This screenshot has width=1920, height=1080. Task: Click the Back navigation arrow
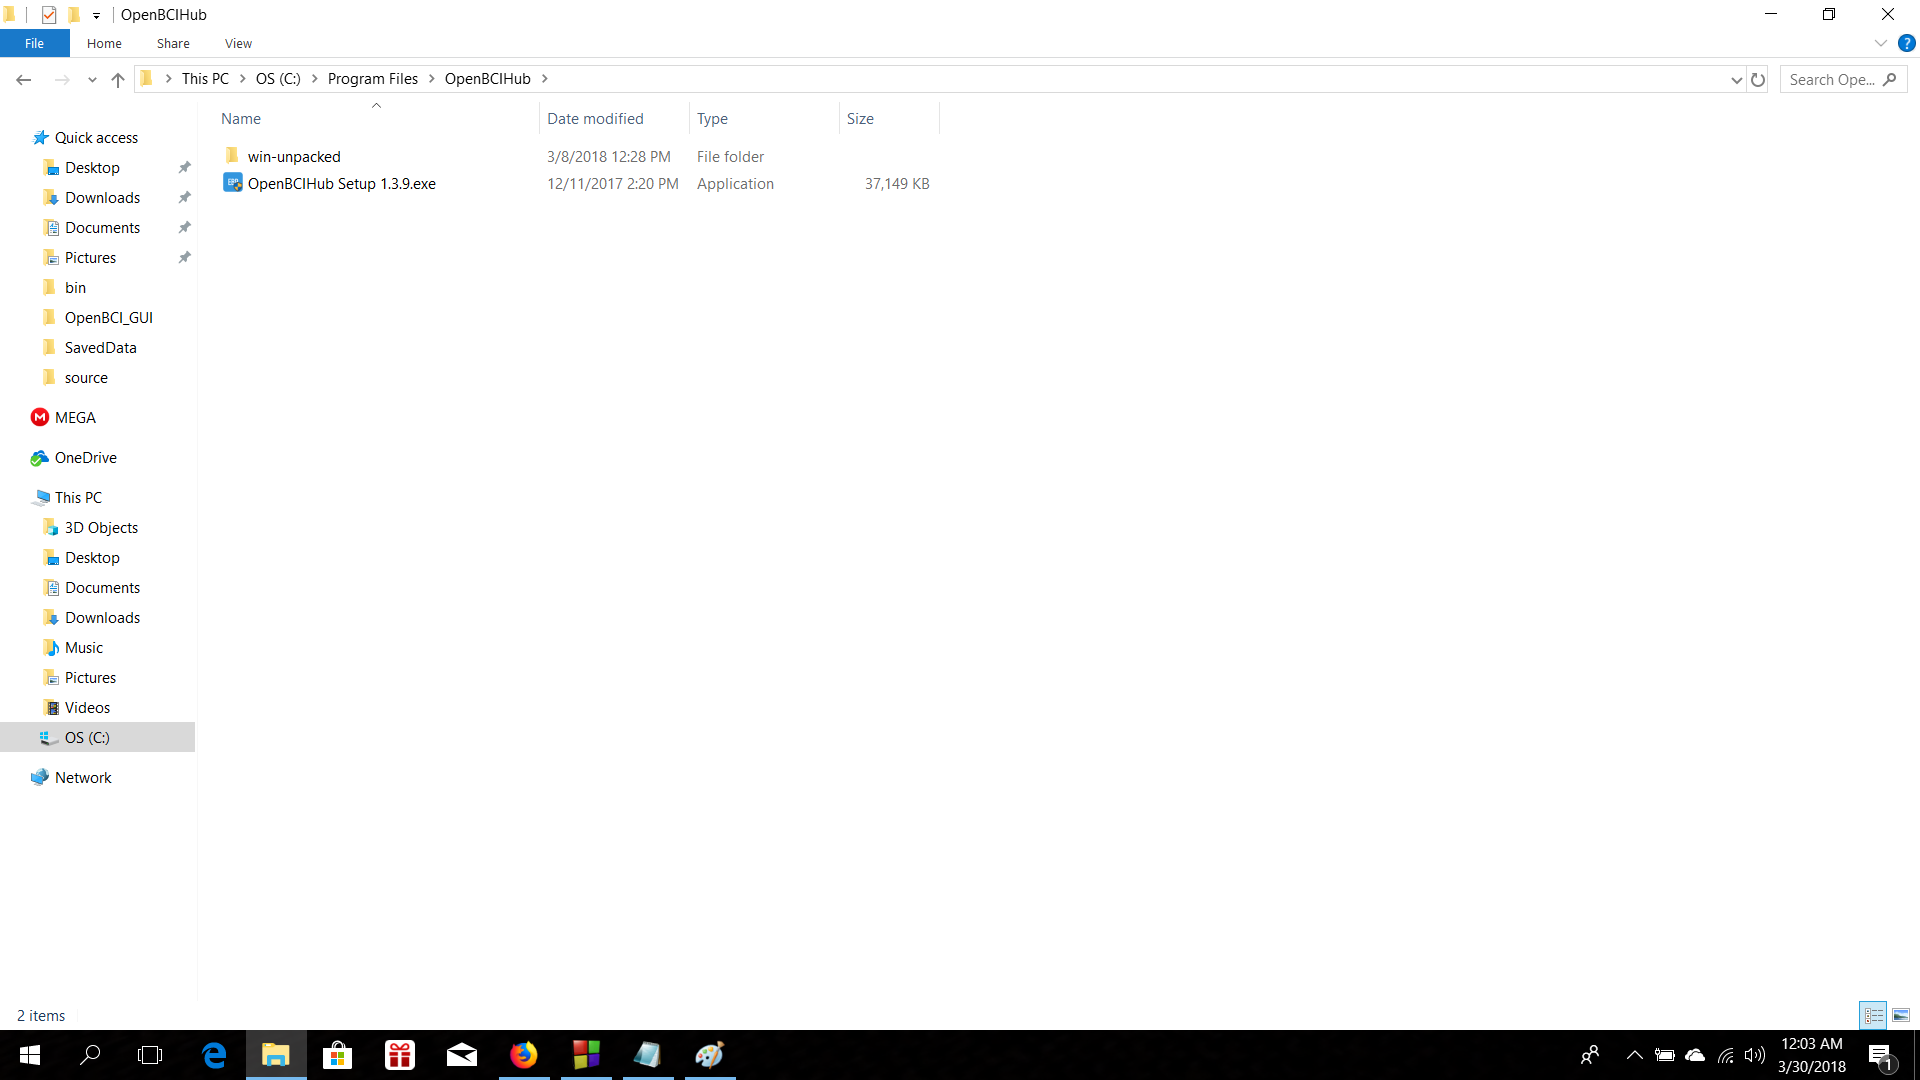(24, 79)
